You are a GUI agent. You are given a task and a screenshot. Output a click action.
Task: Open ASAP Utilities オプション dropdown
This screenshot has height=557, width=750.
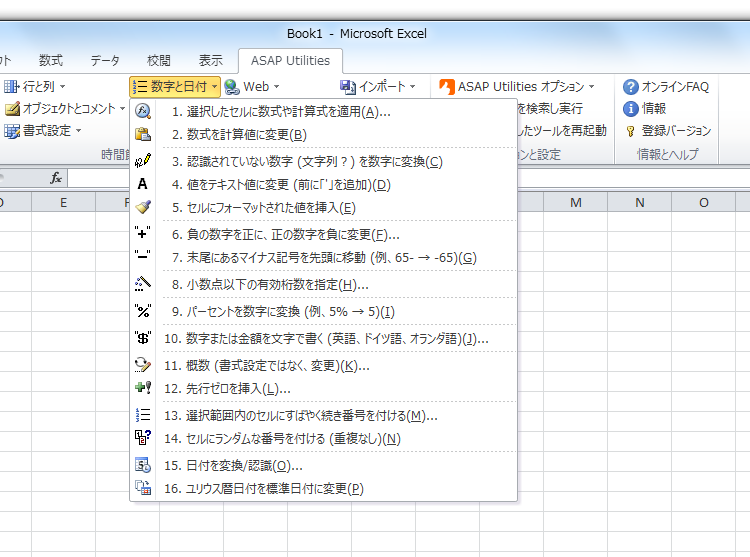pyautogui.click(x=592, y=87)
